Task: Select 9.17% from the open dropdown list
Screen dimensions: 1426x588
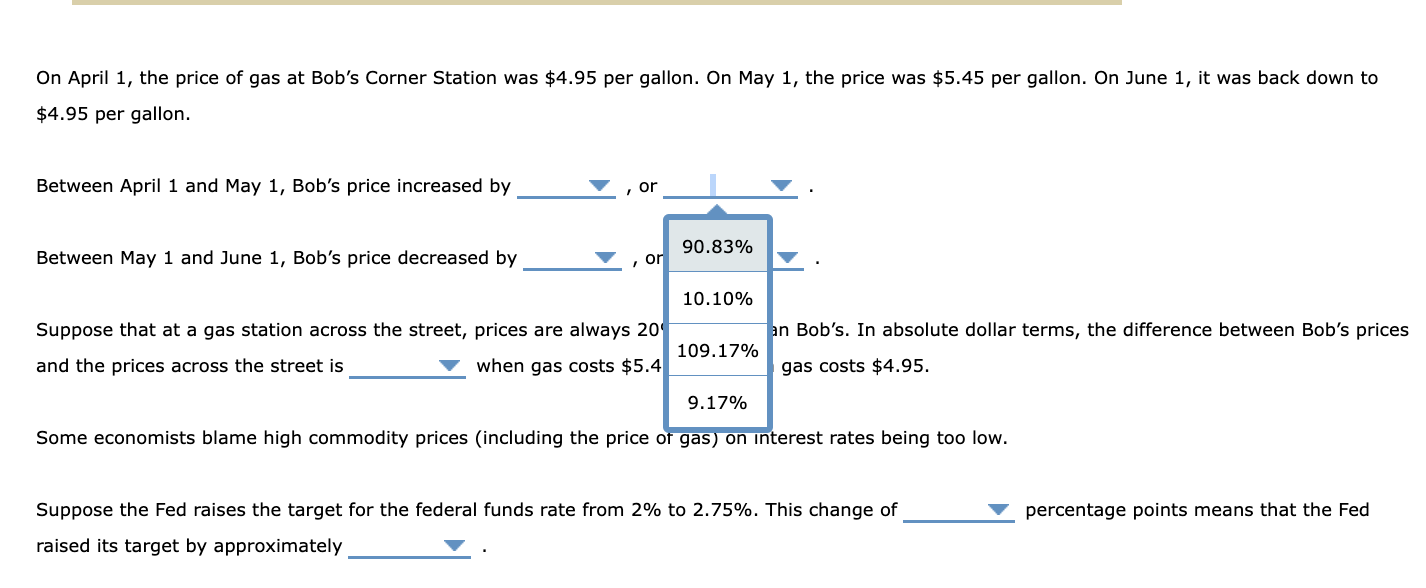Action: pos(715,404)
